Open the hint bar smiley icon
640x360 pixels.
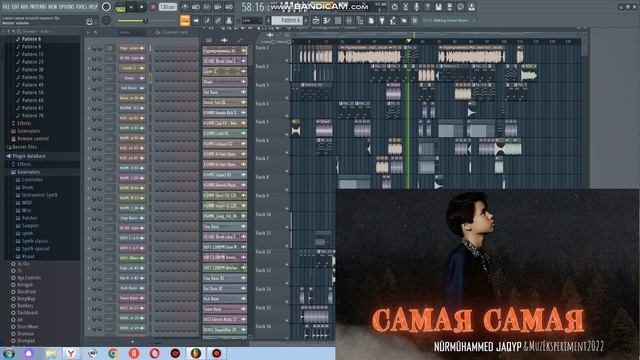[x=89, y=21]
